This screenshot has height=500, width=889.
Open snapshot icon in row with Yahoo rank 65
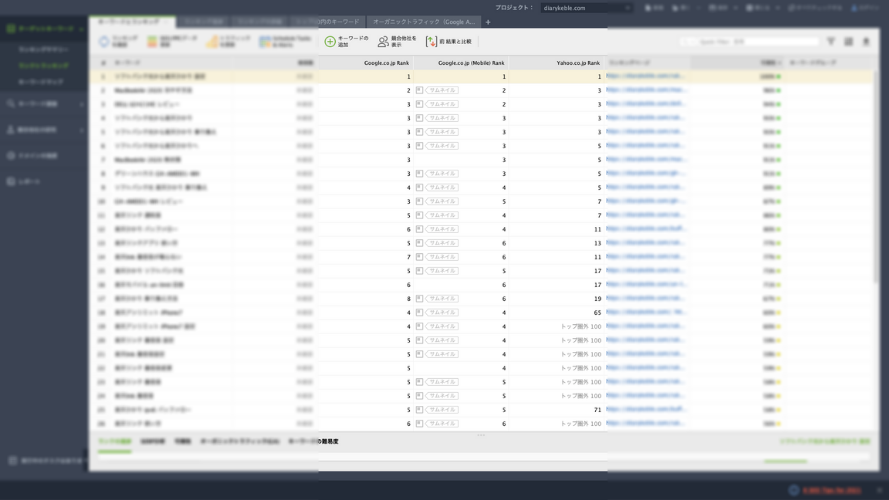click(x=419, y=312)
